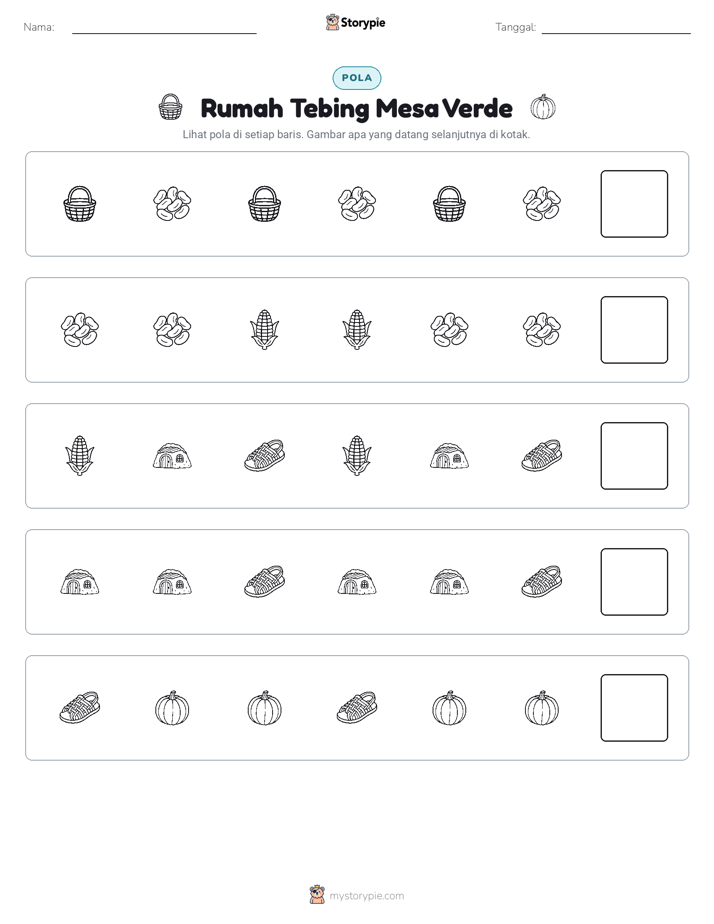Select the first sandal in row four
The image size is (714, 924).
coord(265,582)
